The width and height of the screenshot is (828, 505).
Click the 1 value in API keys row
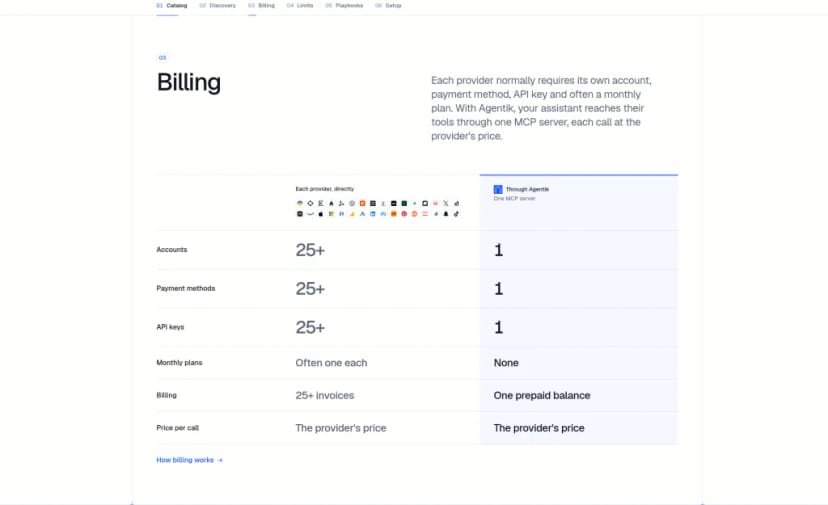tap(498, 328)
